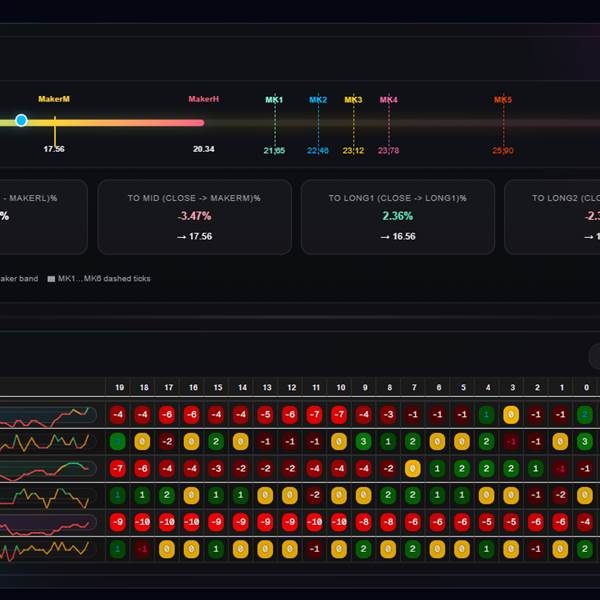This screenshot has height=600, width=600.
Task: Click the MK3 dashed tick label
Action: point(353,100)
